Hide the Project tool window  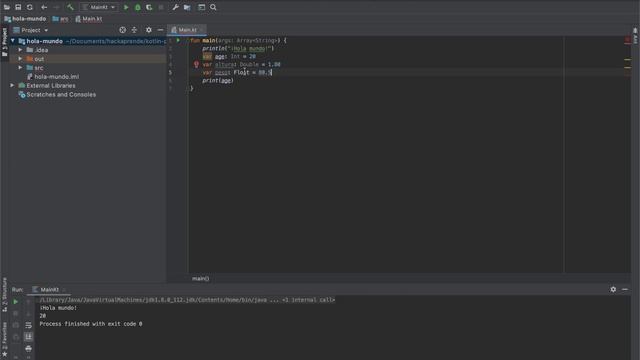point(160,30)
